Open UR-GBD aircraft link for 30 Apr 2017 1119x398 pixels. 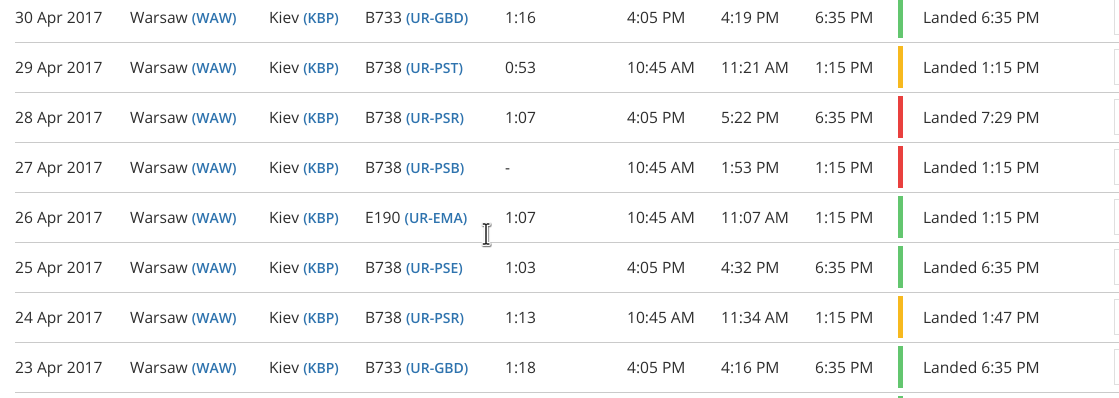point(437,18)
